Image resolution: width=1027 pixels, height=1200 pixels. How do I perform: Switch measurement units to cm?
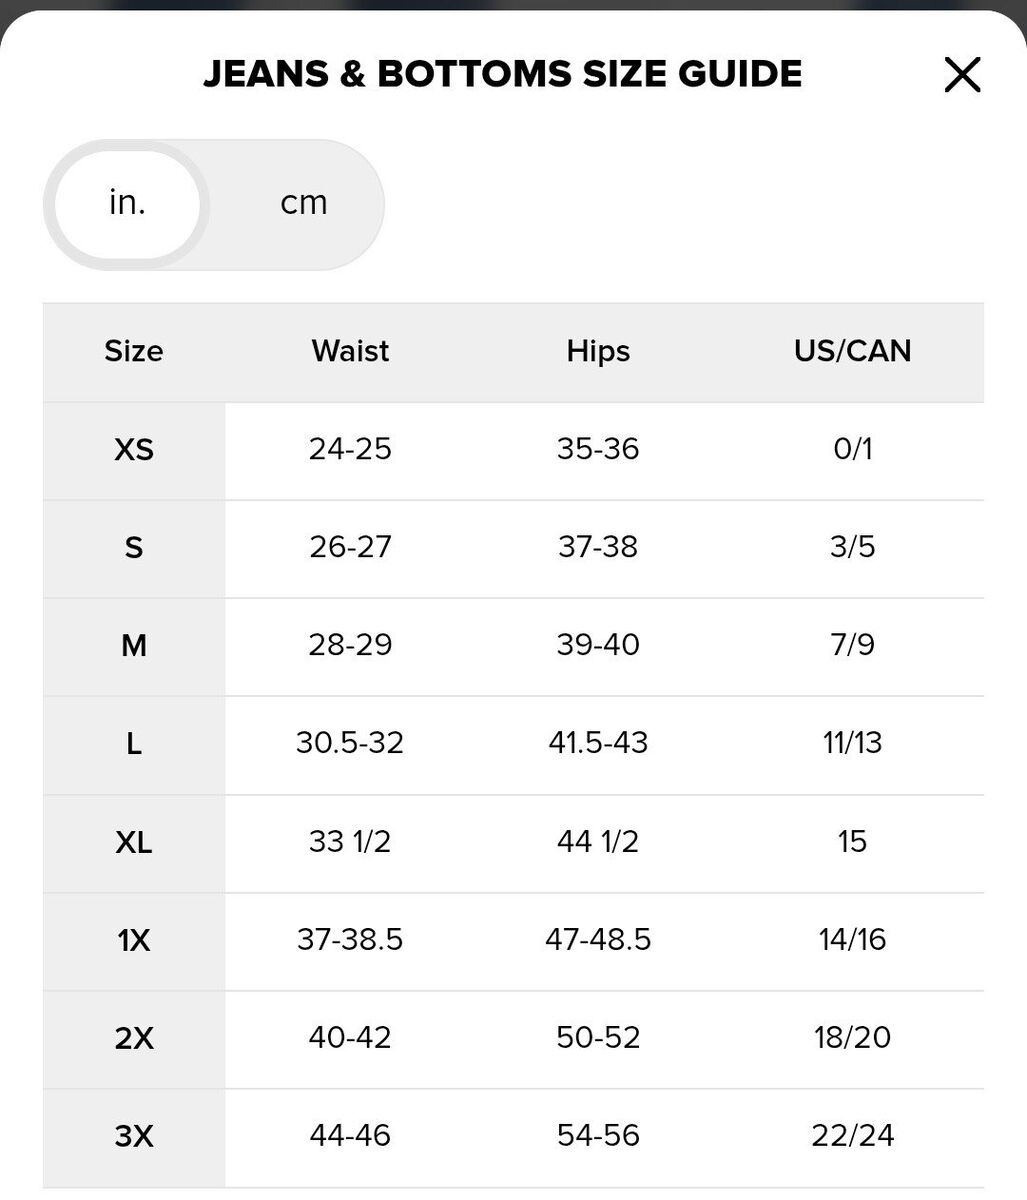tap(303, 203)
